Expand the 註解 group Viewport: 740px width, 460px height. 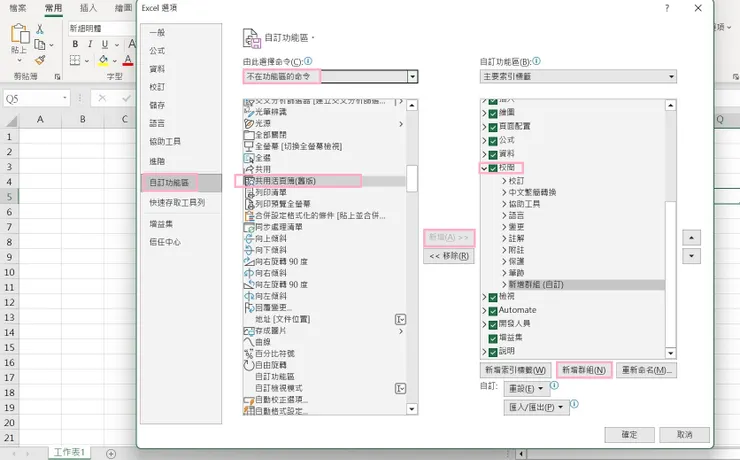504,238
